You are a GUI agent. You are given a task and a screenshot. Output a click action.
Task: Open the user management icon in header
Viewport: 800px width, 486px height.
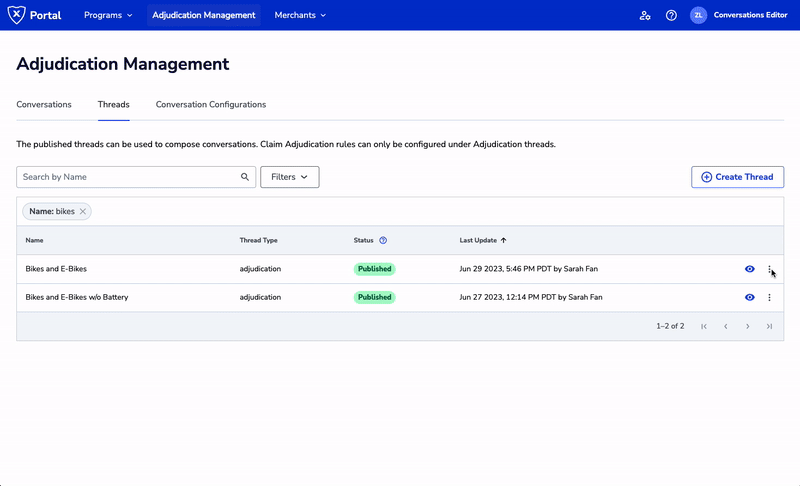tap(645, 16)
